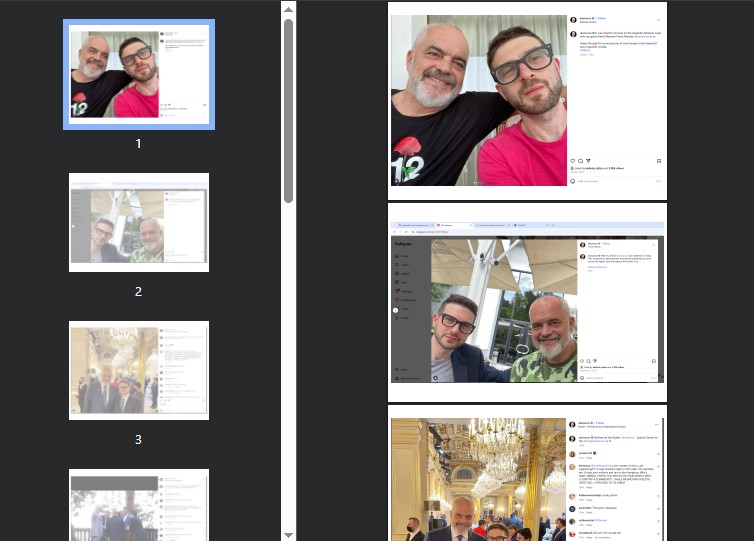Click the thumbnail panel scrollbar handle
This screenshot has height=541, width=754.
pos(288,110)
